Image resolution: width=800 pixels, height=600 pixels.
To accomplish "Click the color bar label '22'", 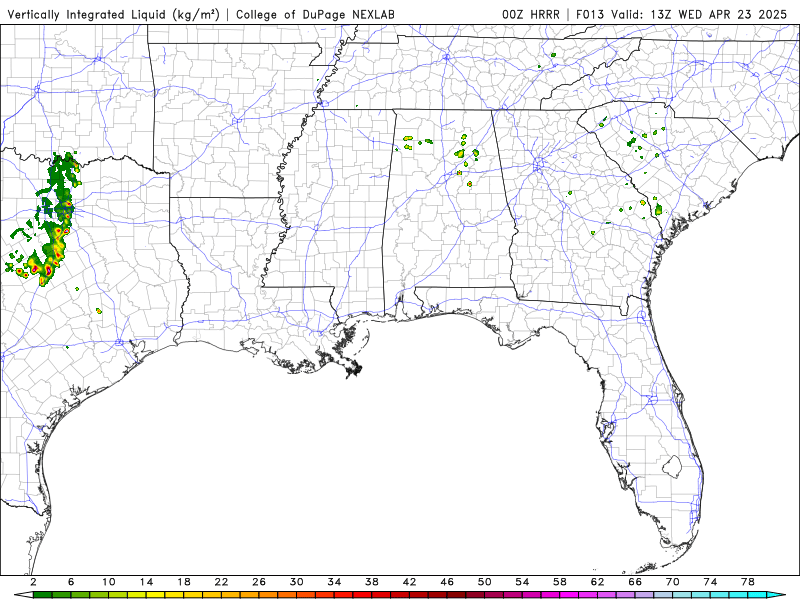I will point(221,582).
